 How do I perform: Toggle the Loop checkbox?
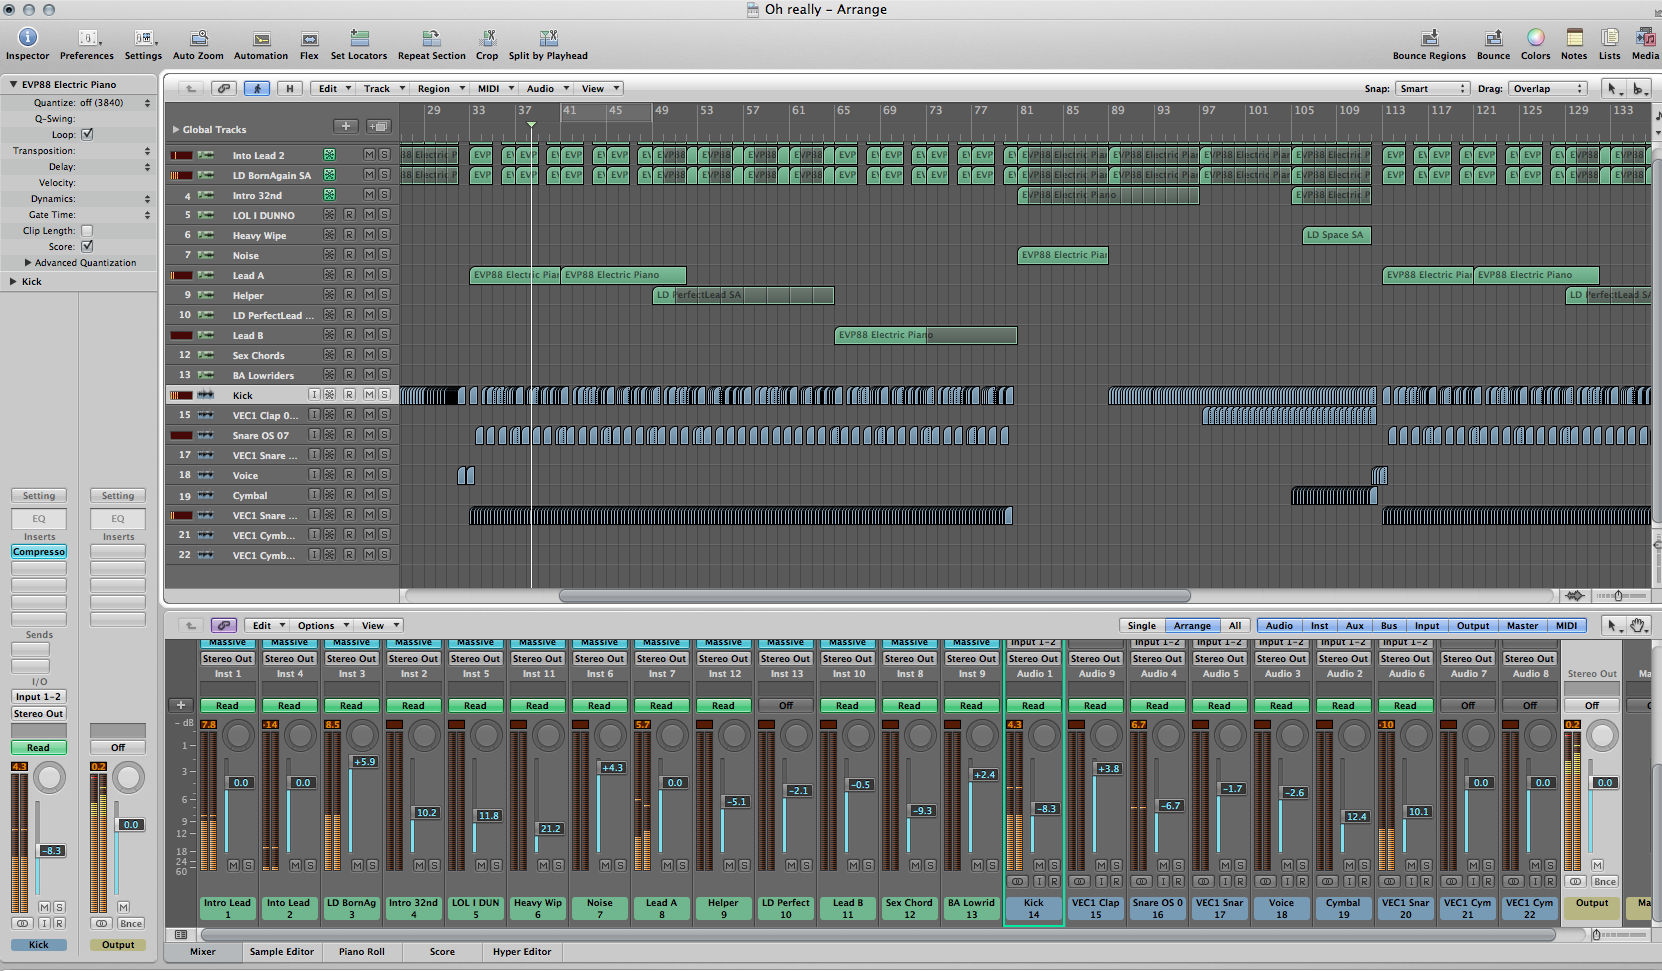coord(87,134)
